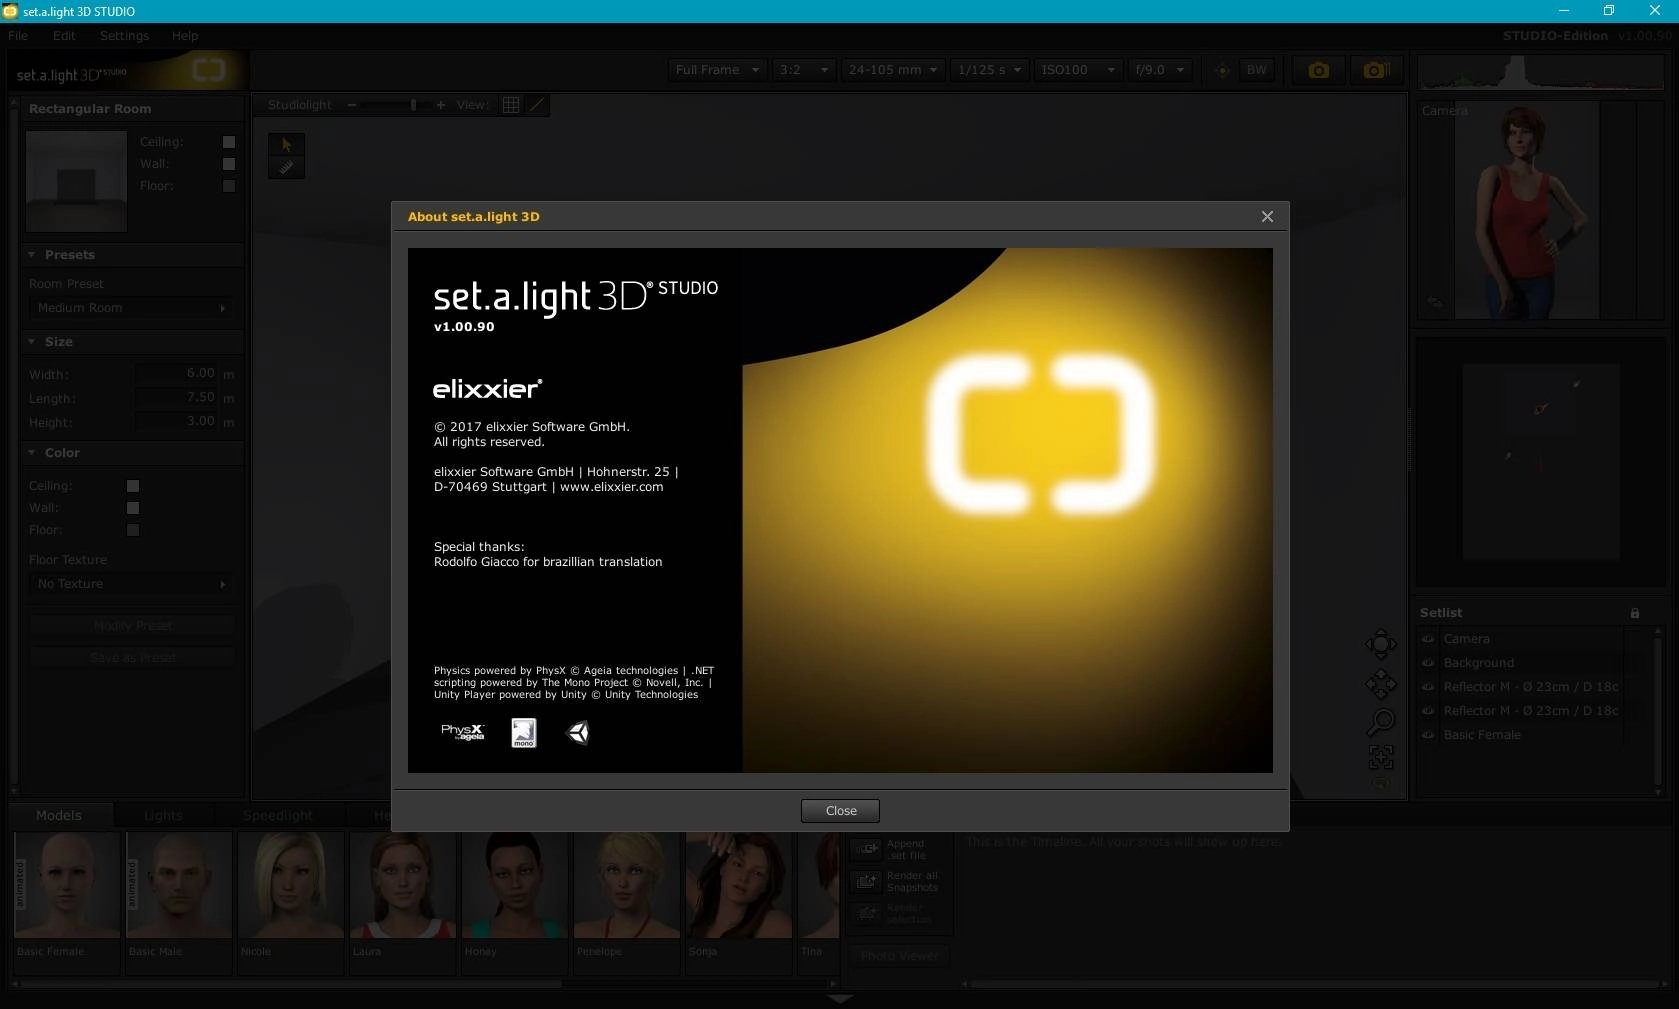The width and height of the screenshot is (1679, 1009).
Task: Click the zoom magnifier icon
Action: click(x=1381, y=721)
